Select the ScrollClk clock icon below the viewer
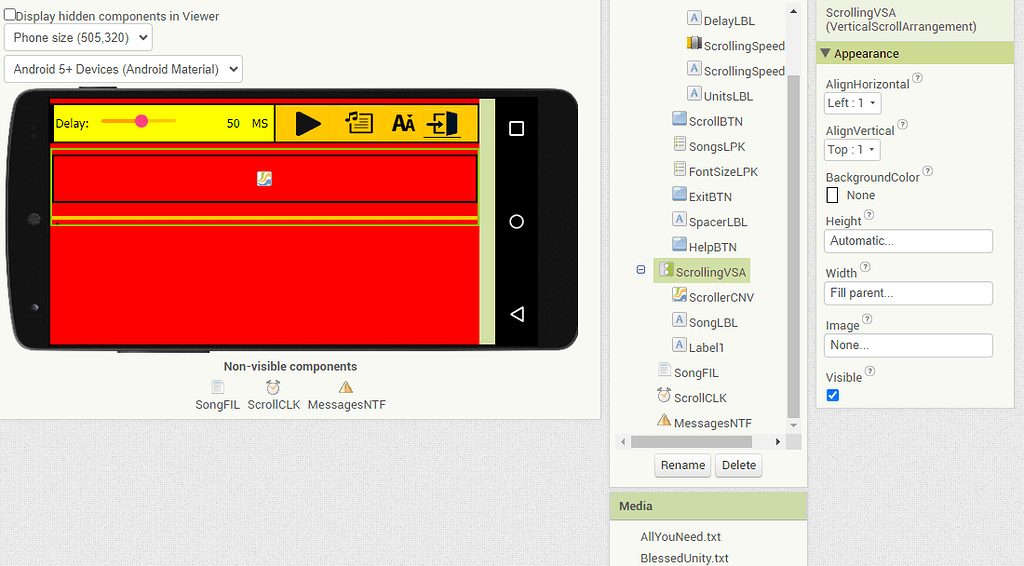 272,387
